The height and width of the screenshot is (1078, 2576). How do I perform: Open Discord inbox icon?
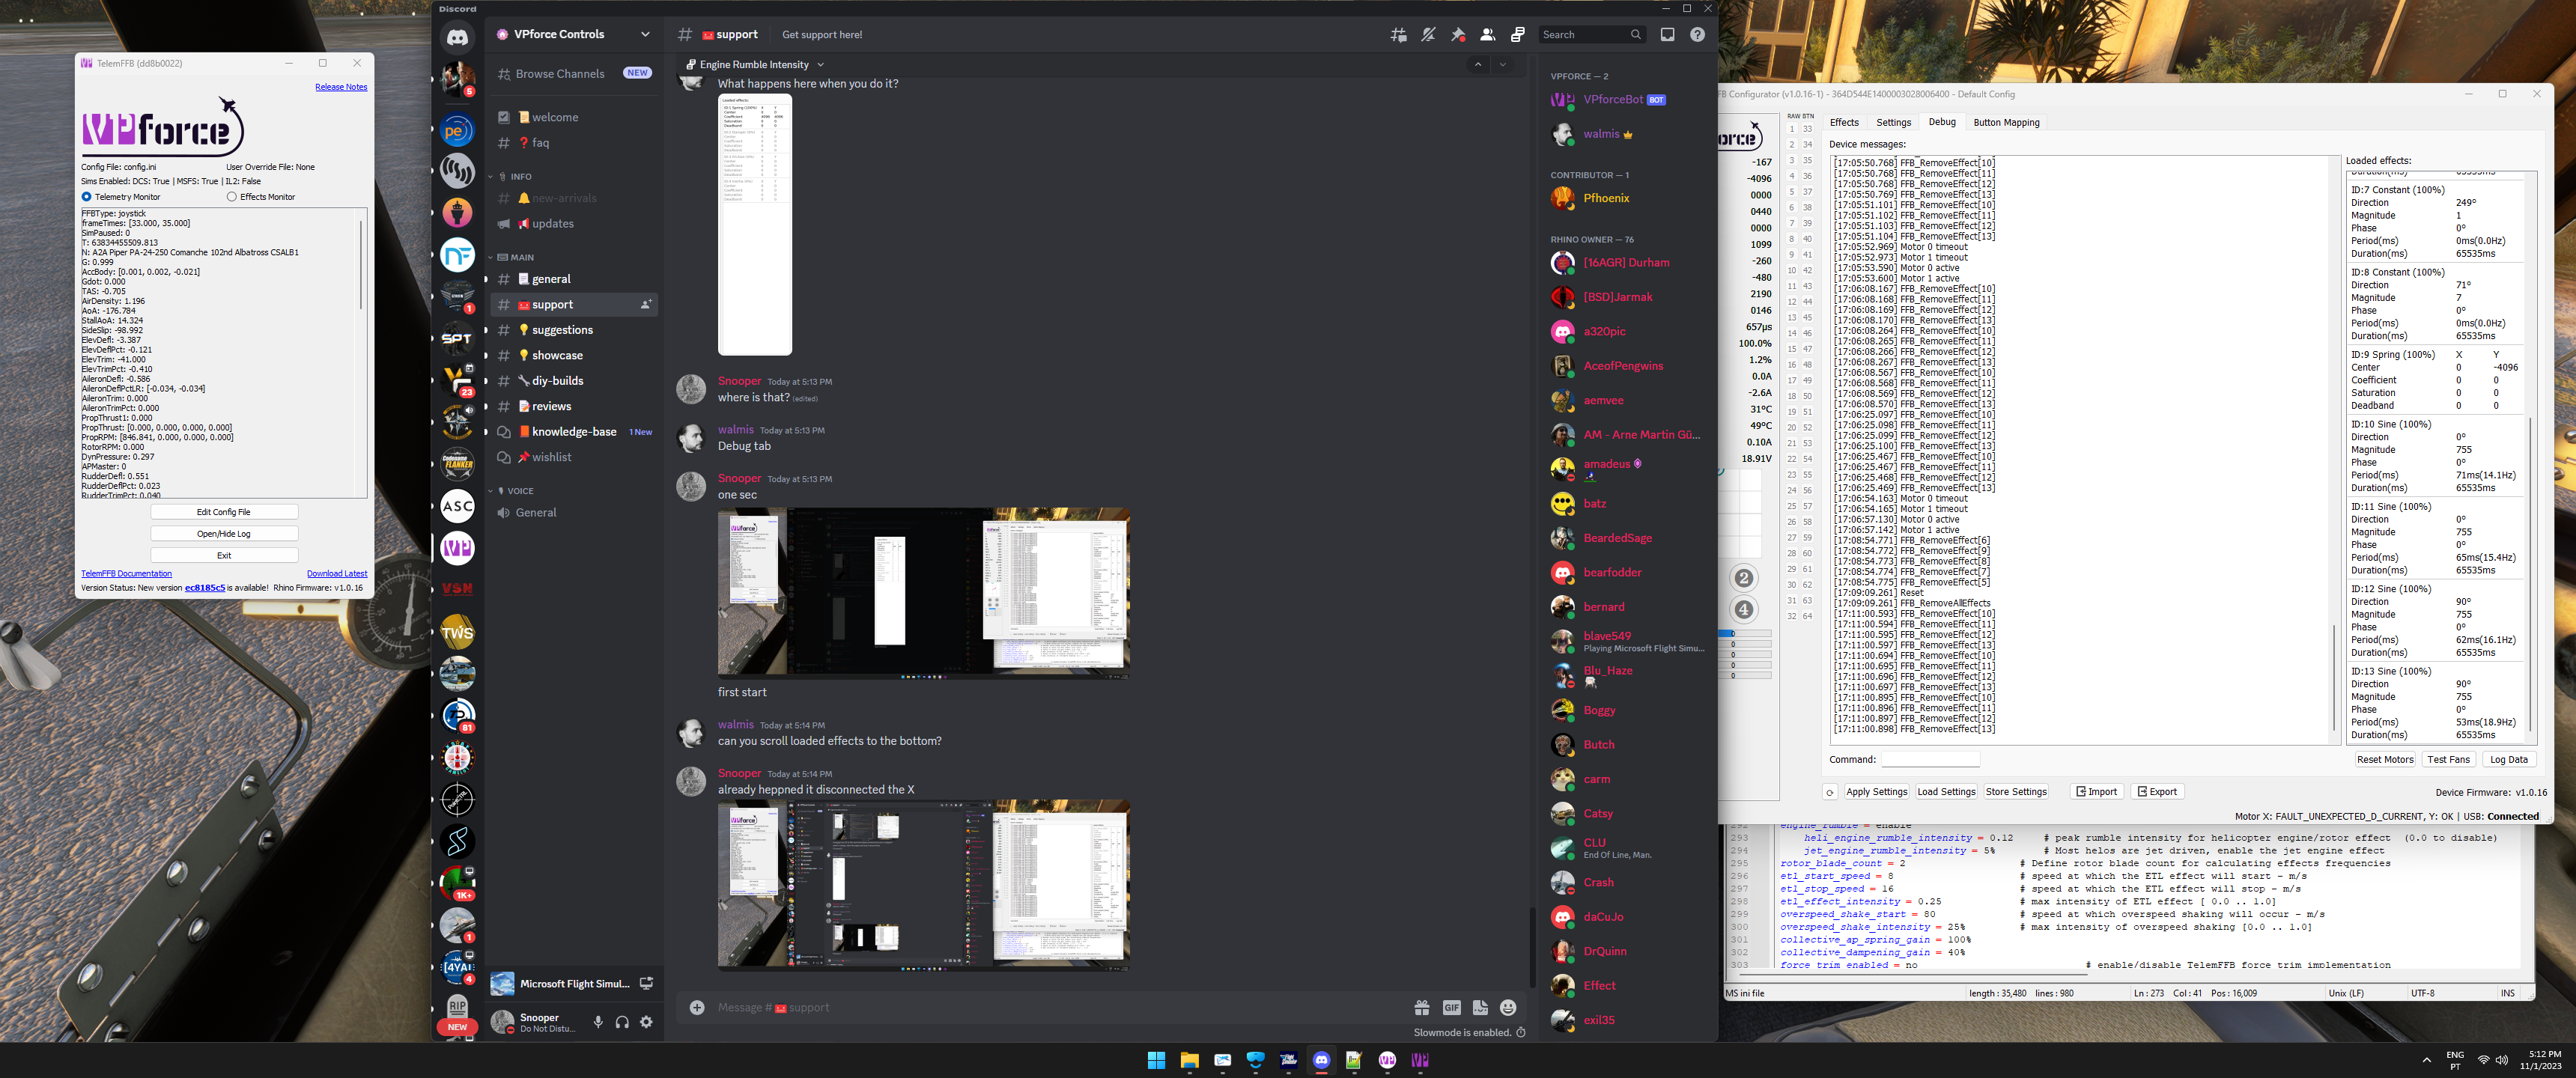click(x=1667, y=35)
